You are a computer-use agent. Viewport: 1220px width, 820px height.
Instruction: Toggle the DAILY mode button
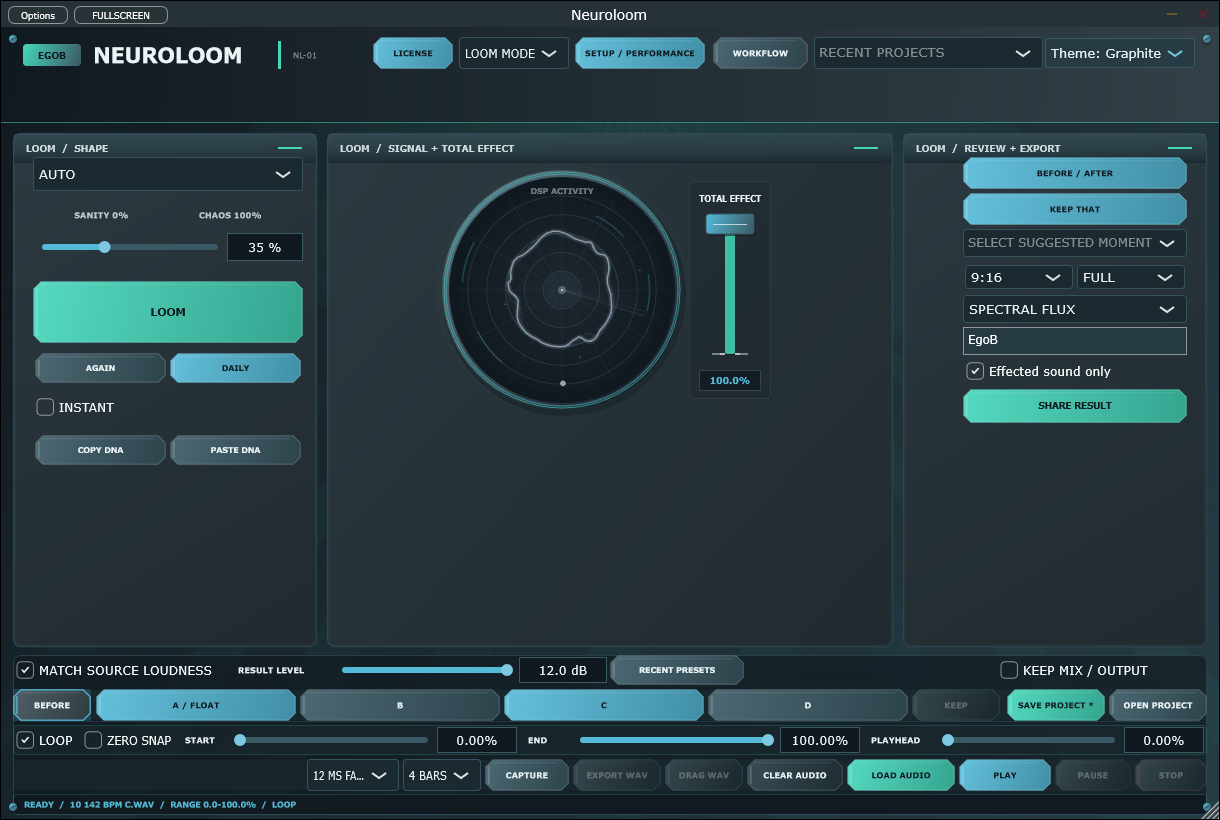(x=235, y=368)
